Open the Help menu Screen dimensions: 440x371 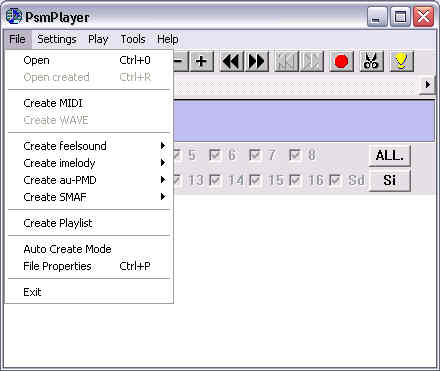(168, 39)
